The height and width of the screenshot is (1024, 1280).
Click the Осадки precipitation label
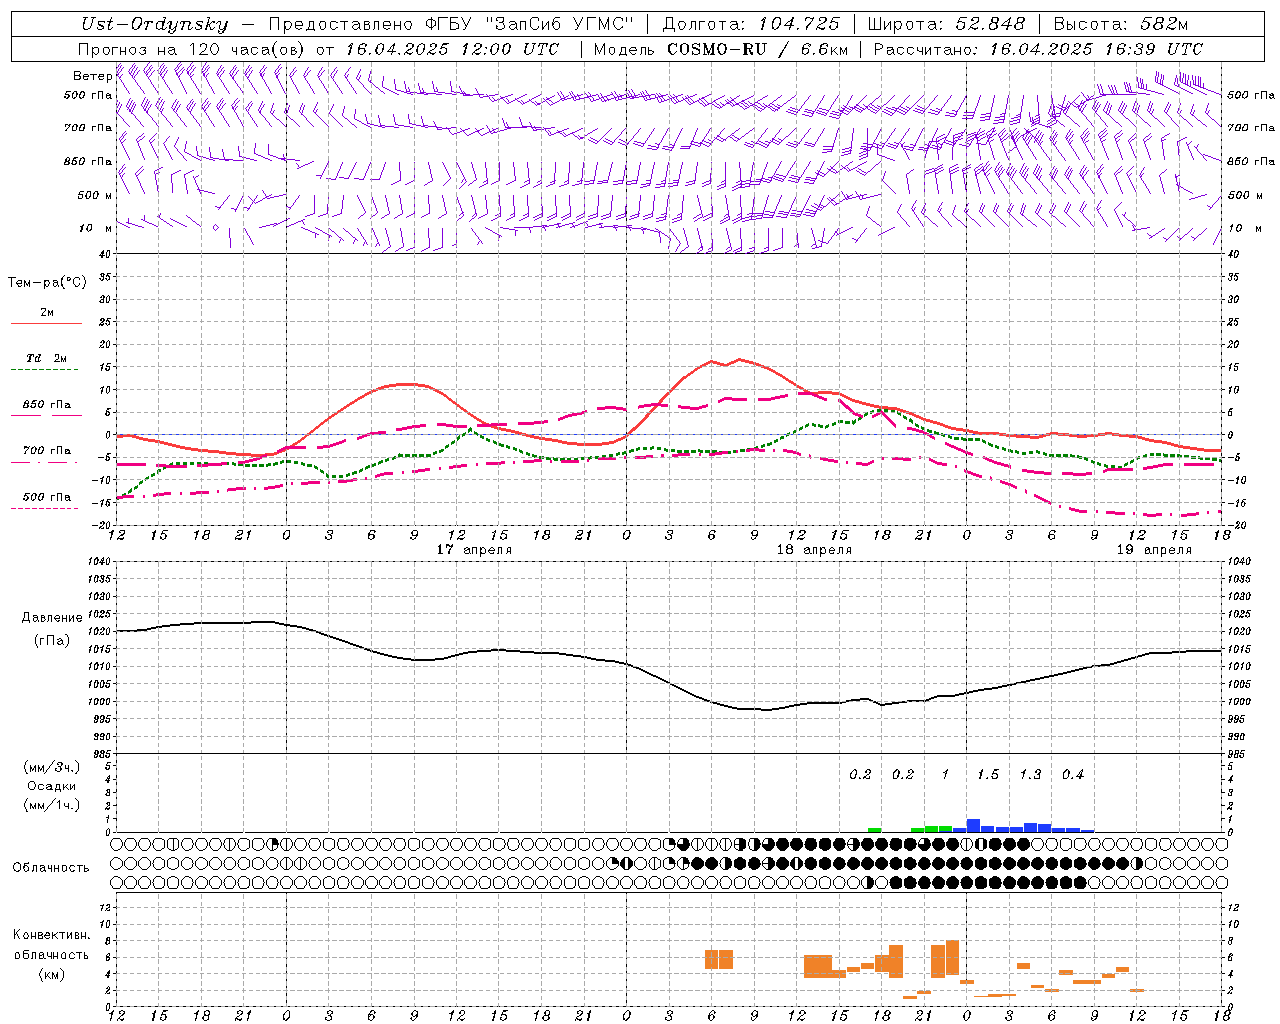[x=51, y=786]
